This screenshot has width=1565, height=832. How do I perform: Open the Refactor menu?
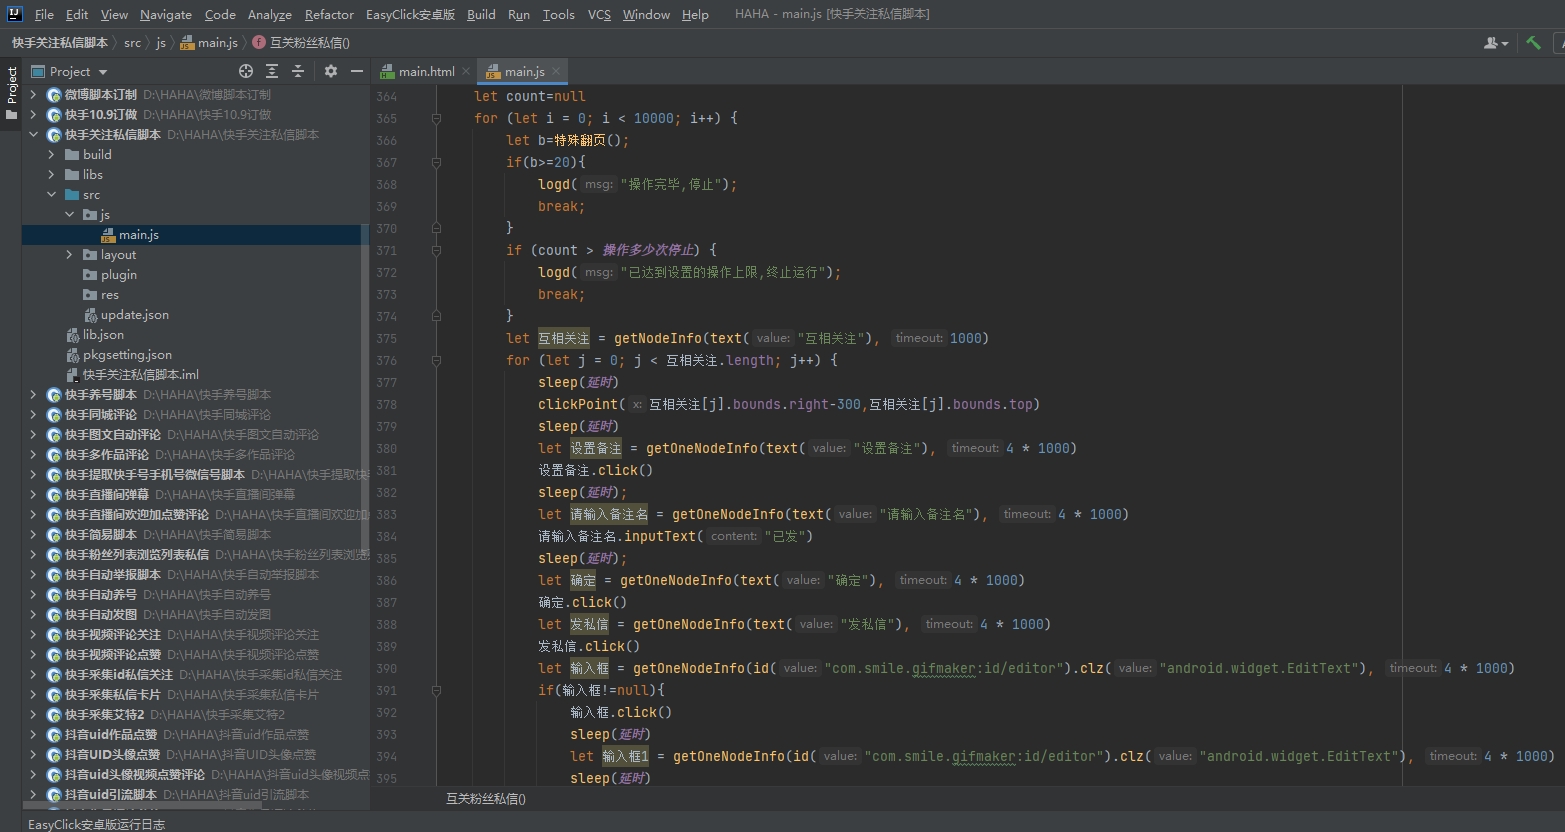(329, 14)
